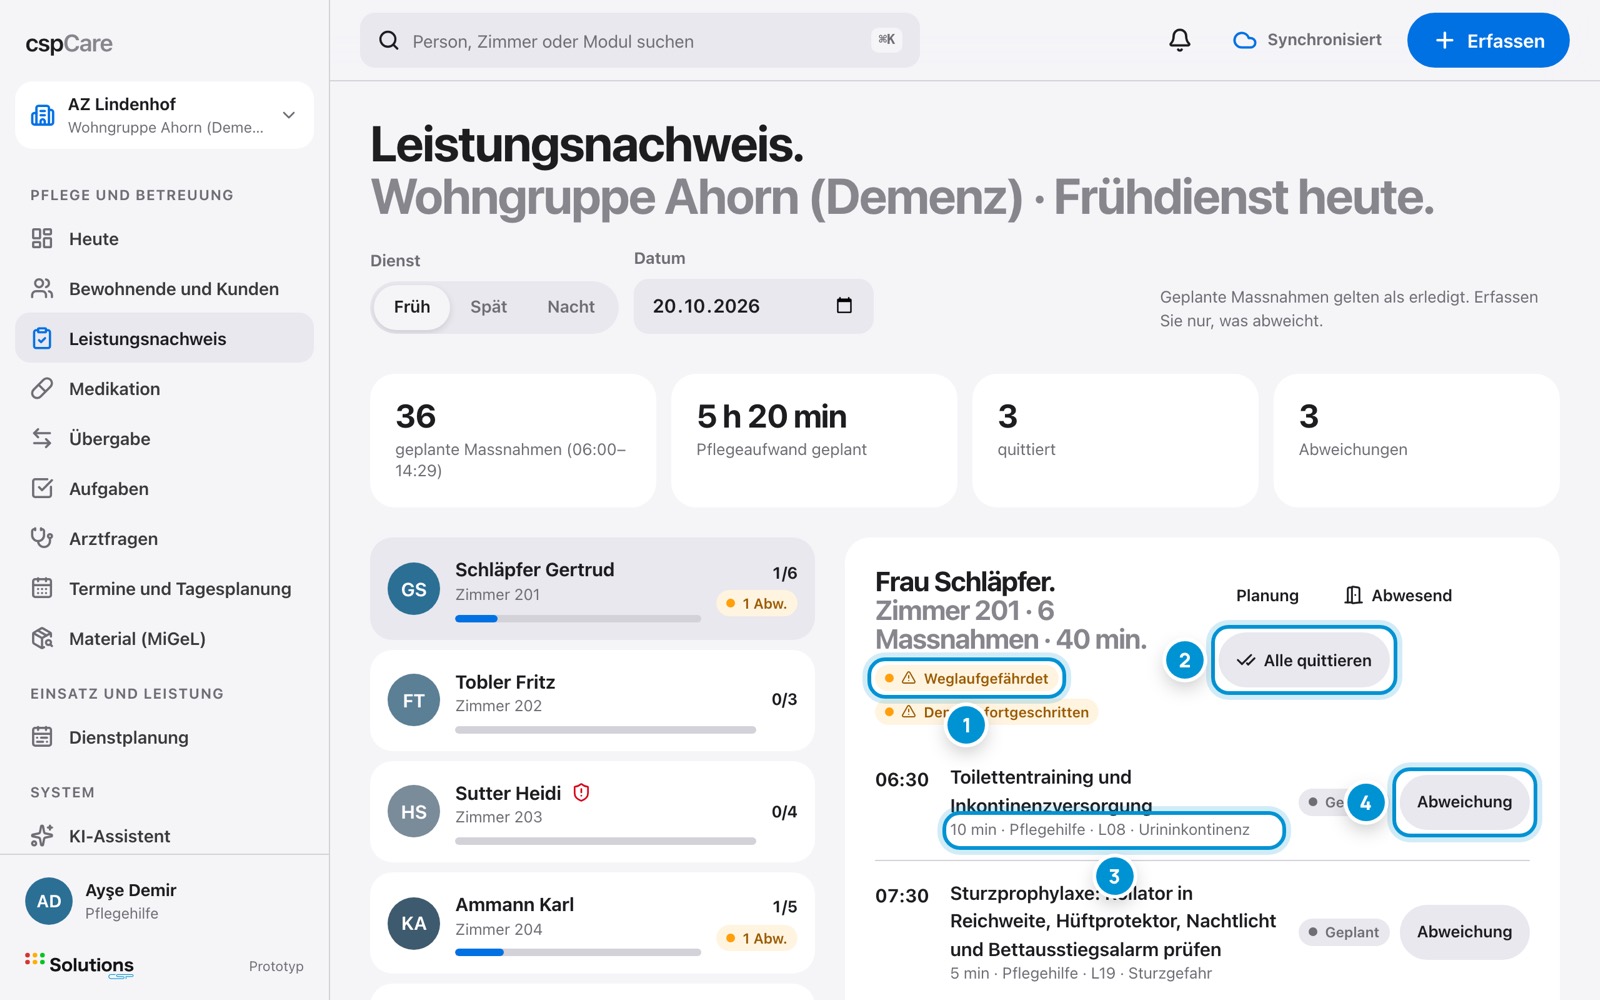Image resolution: width=1600 pixels, height=1000 pixels.
Task: Select the Nacht shift
Action: click(x=571, y=307)
